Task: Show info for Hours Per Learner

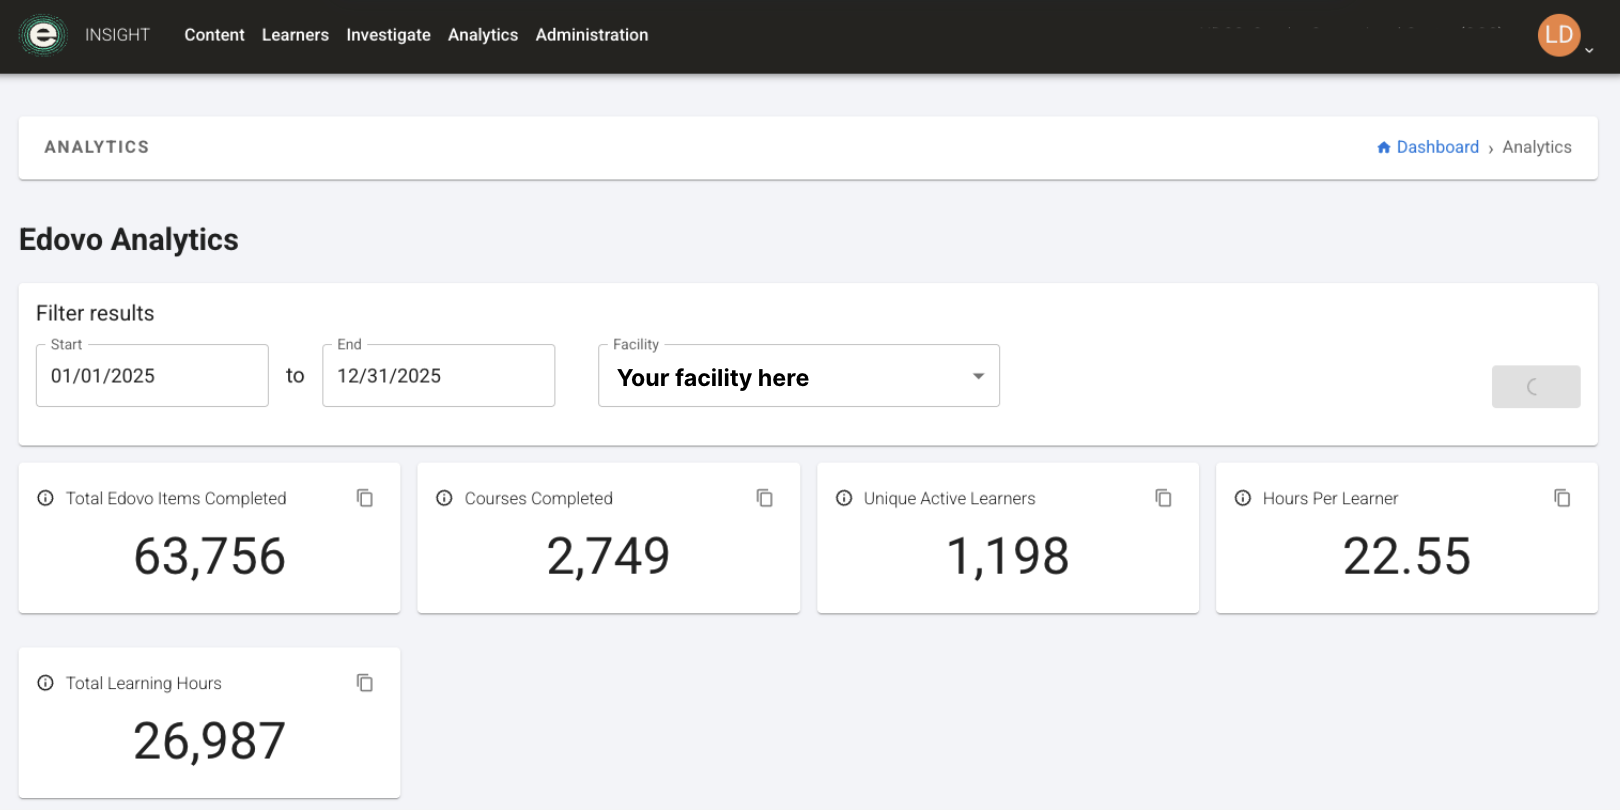Action: click(1243, 498)
